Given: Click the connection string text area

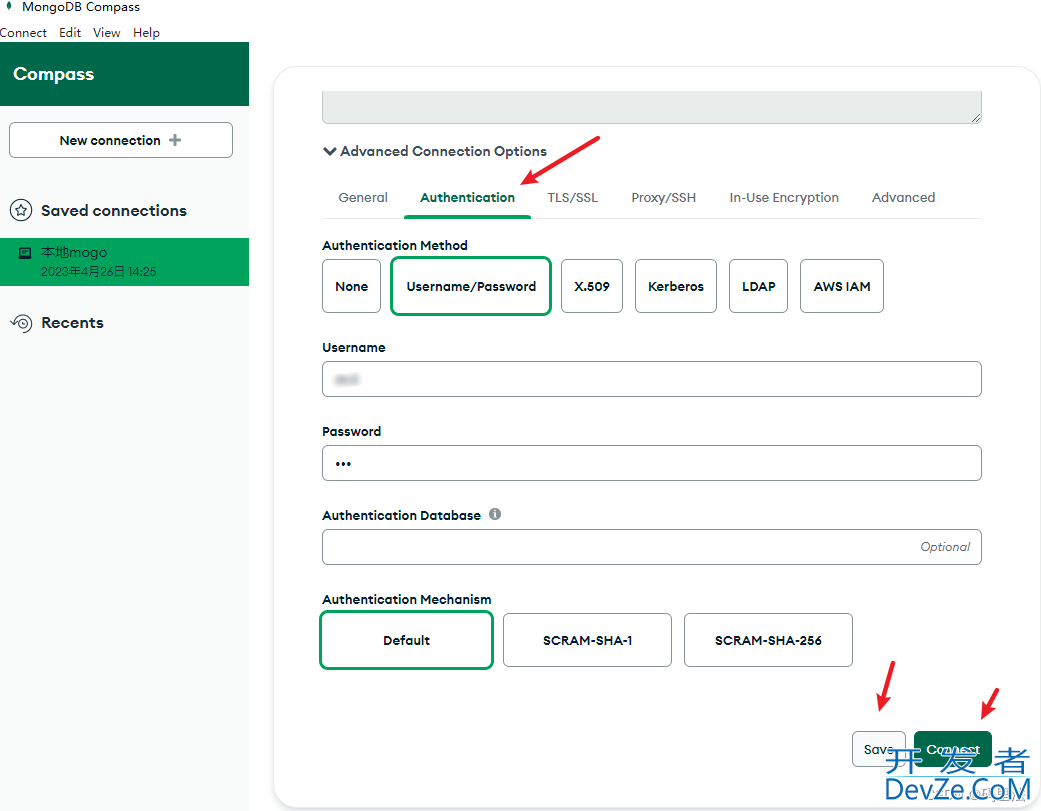Looking at the screenshot, I should 652,107.
